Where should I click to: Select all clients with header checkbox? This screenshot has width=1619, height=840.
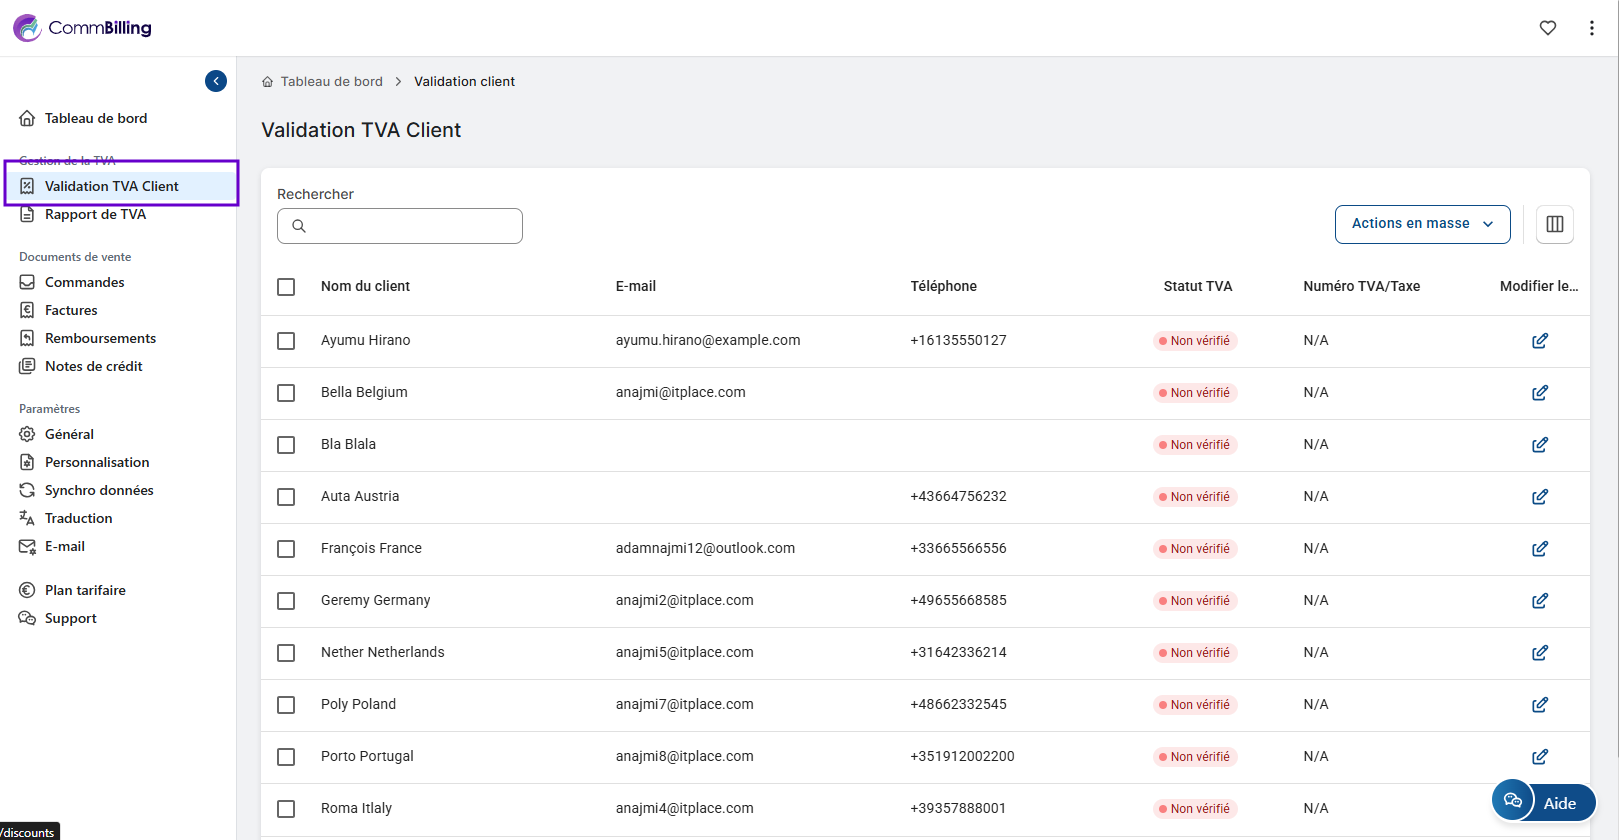pos(286,287)
